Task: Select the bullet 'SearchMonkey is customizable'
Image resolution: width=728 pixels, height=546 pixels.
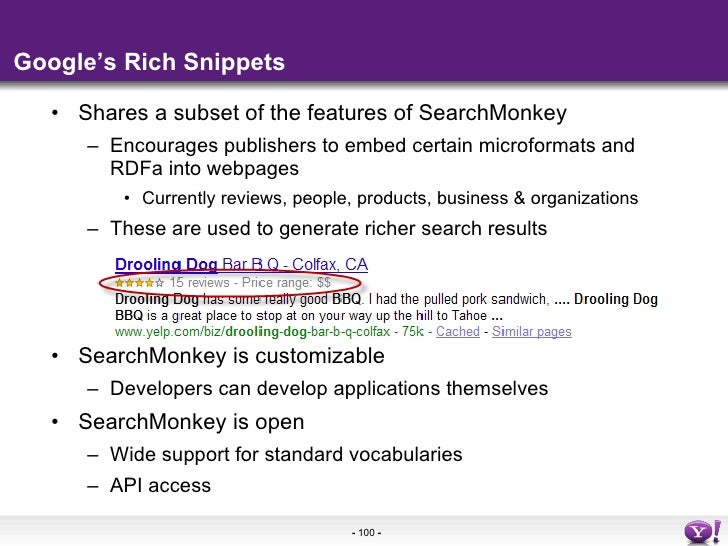Action: [231, 356]
